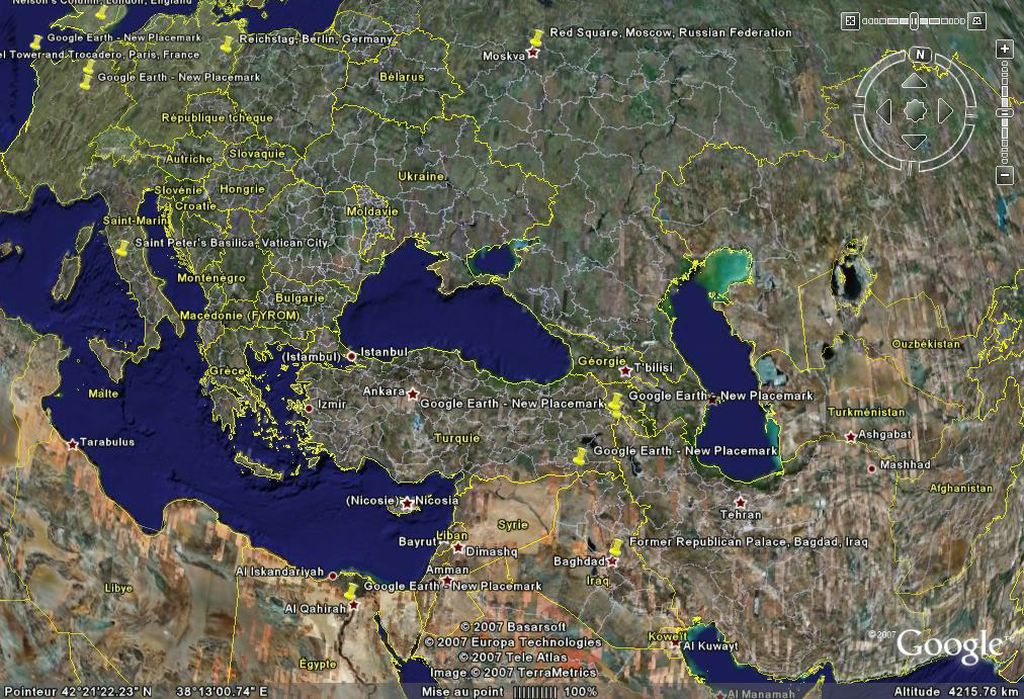The image size is (1024, 699).
Task: Click the tilt slider handle
Action: point(914,21)
